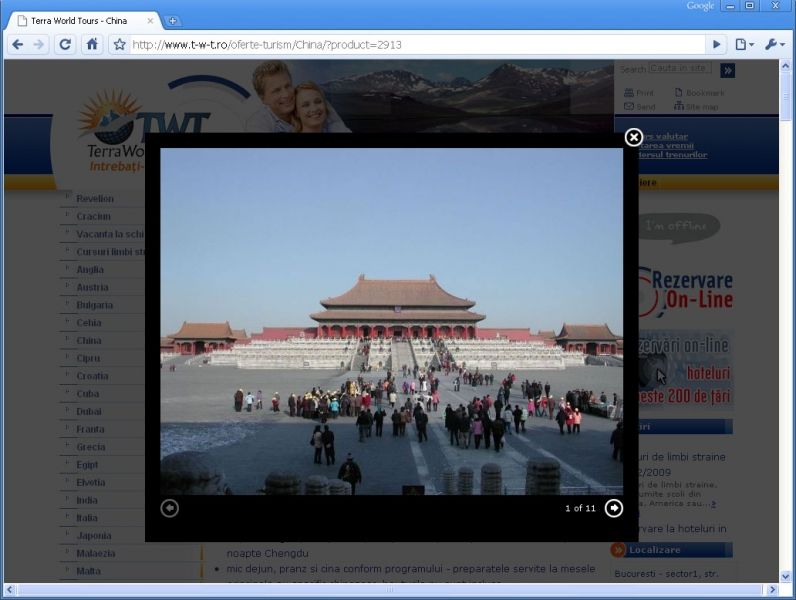This screenshot has height=600, width=796.
Task: Open a new browser tab
Action: tap(173, 20)
